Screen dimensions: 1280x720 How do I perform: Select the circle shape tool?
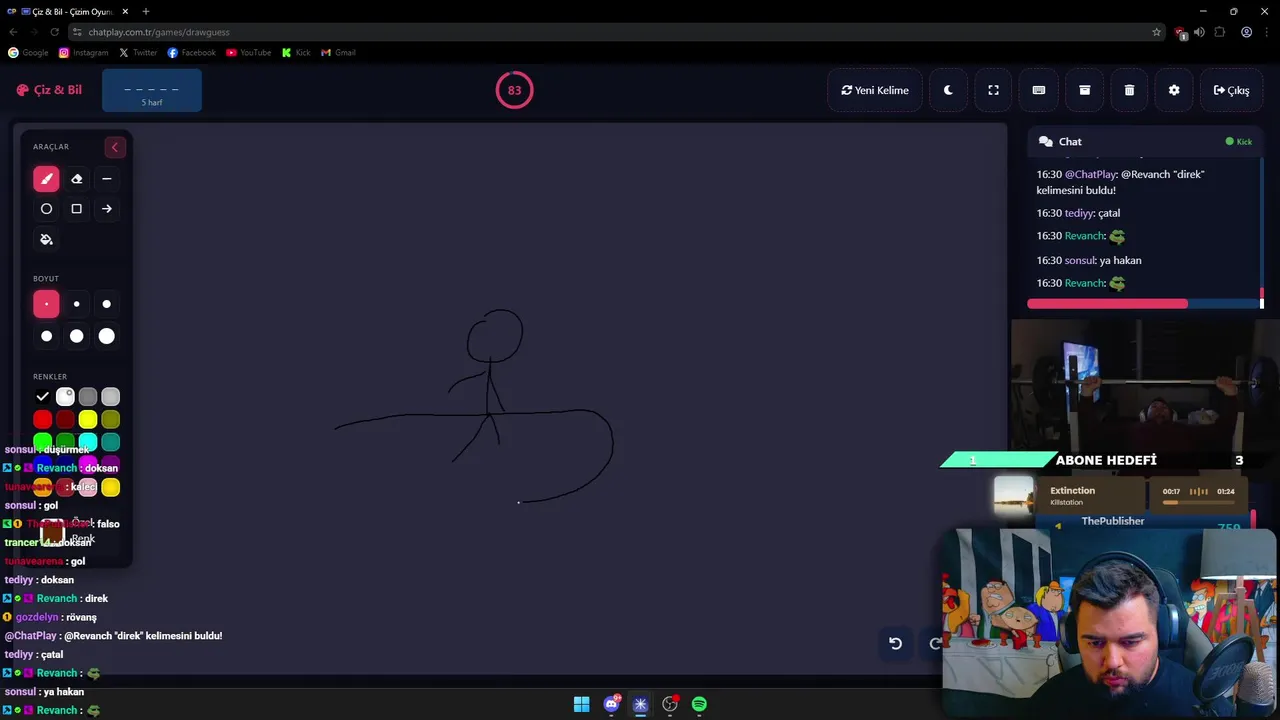click(46, 209)
